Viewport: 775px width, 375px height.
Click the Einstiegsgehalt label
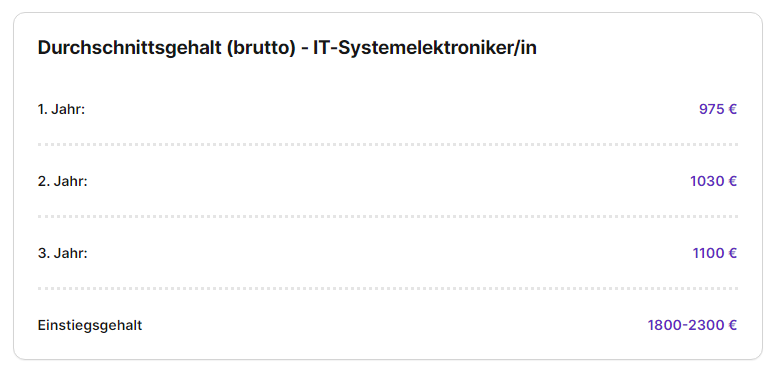[90, 326]
